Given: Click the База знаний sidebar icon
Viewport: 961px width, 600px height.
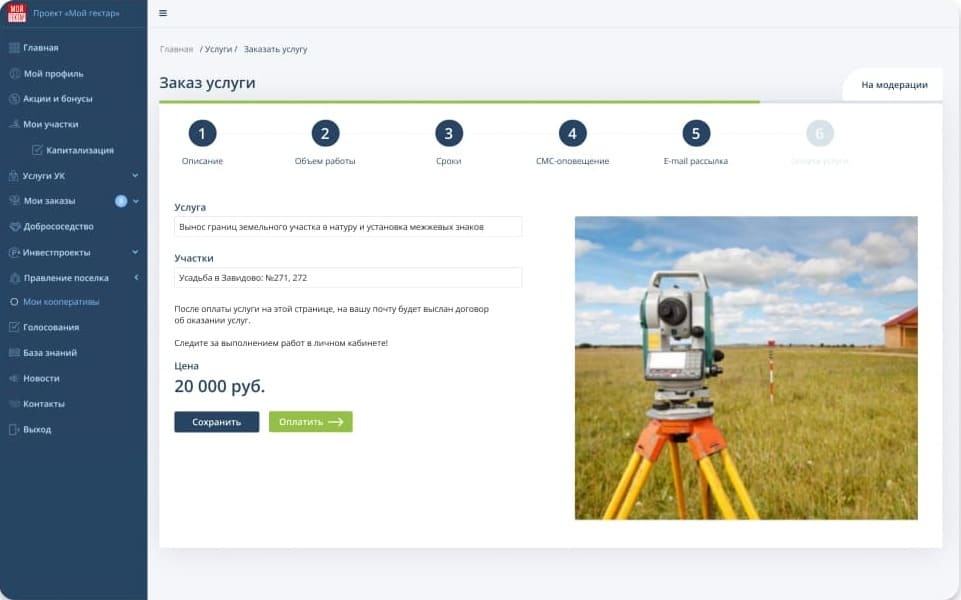Looking at the screenshot, I should tap(14, 352).
